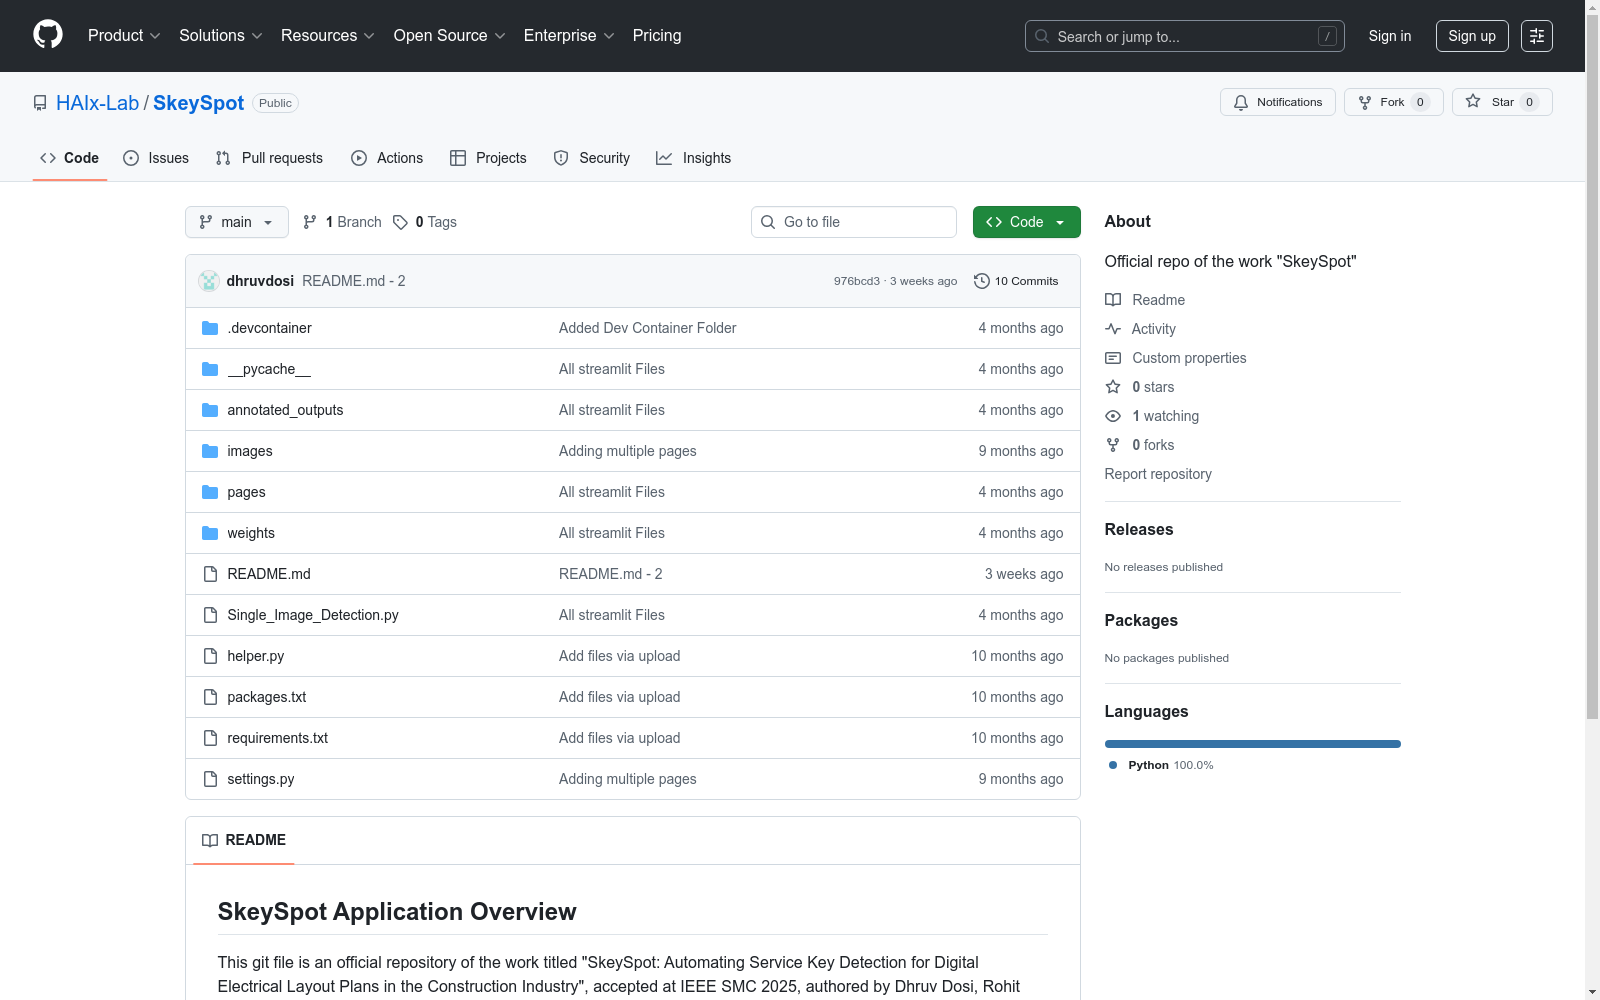
Task: Click the Readme book icon in About
Action: 1113,300
